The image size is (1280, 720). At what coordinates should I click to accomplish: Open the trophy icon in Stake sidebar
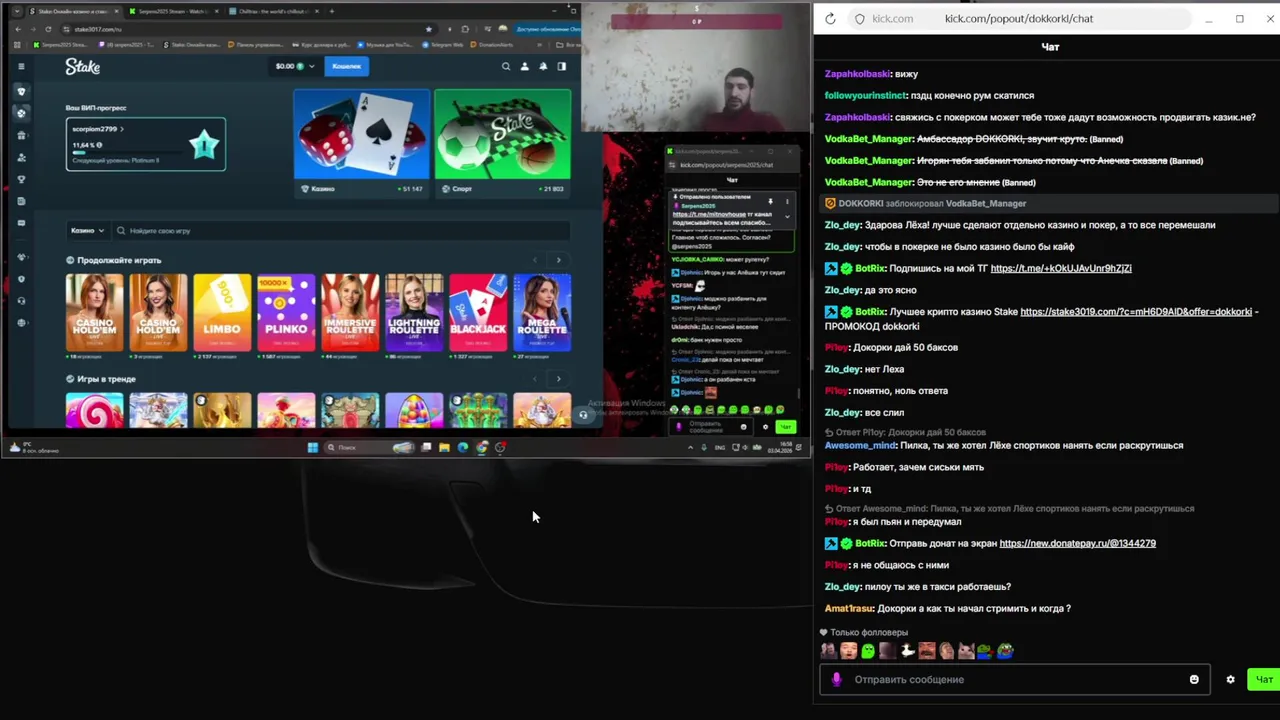(21, 179)
